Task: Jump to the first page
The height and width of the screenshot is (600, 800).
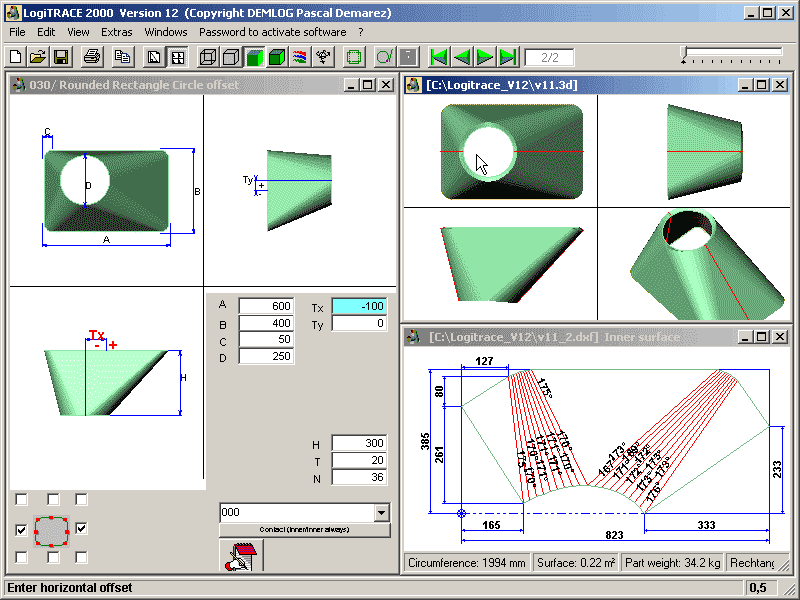Action: click(x=439, y=57)
